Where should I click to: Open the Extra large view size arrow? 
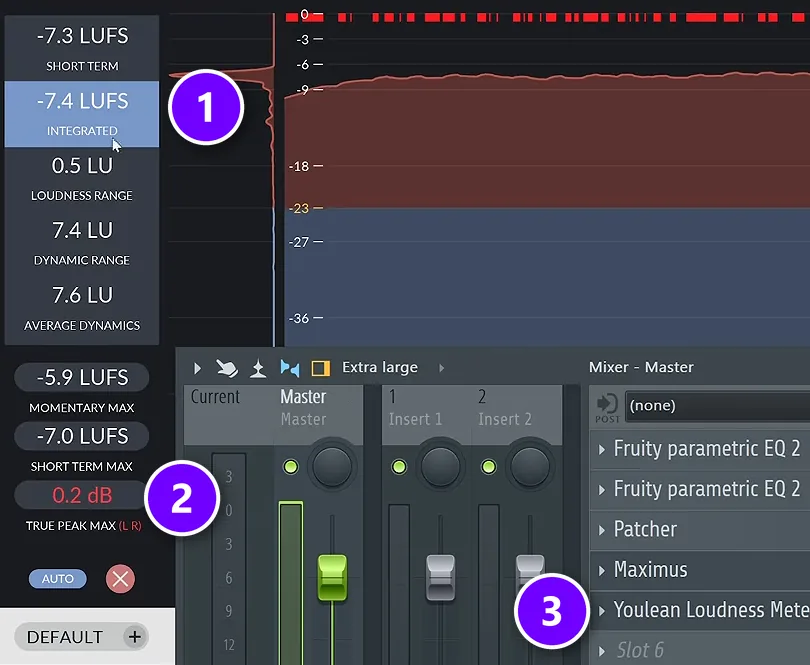click(x=441, y=368)
